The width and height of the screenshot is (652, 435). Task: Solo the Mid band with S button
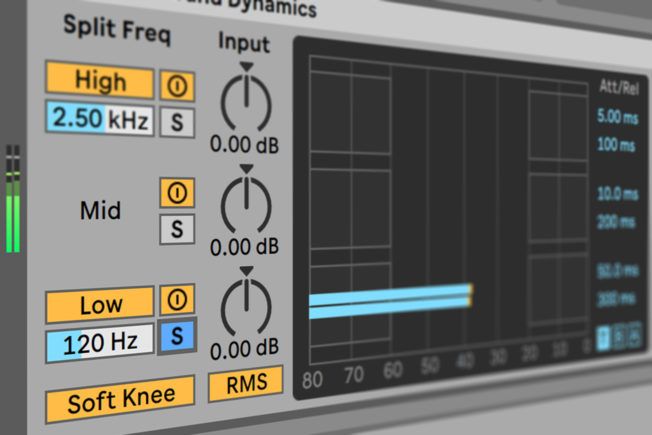[x=177, y=229]
